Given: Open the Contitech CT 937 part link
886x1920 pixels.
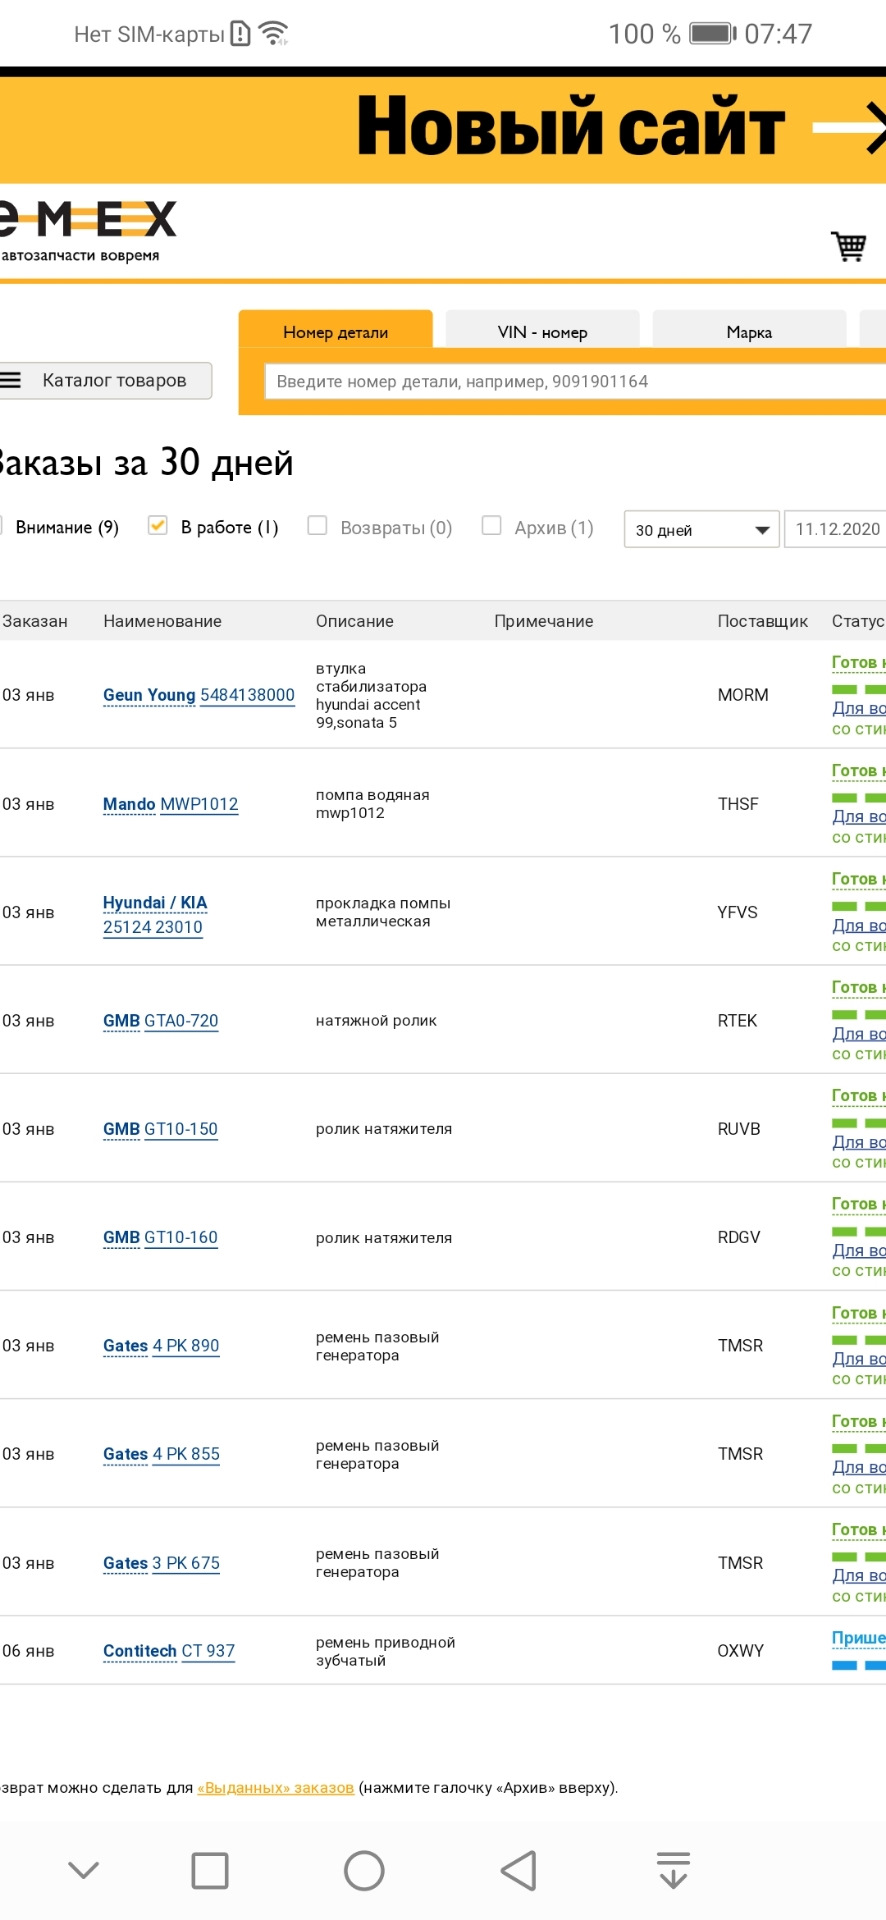Looking at the screenshot, I should pyautogui.click(x=169, y=1650).
